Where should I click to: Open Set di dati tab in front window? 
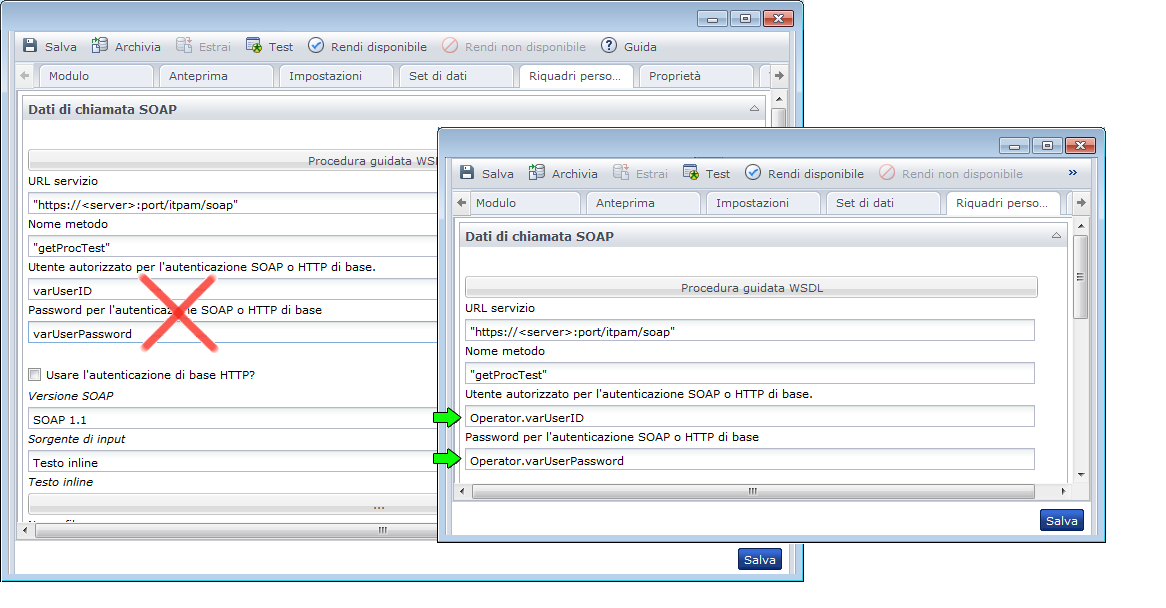click(883, 203)
